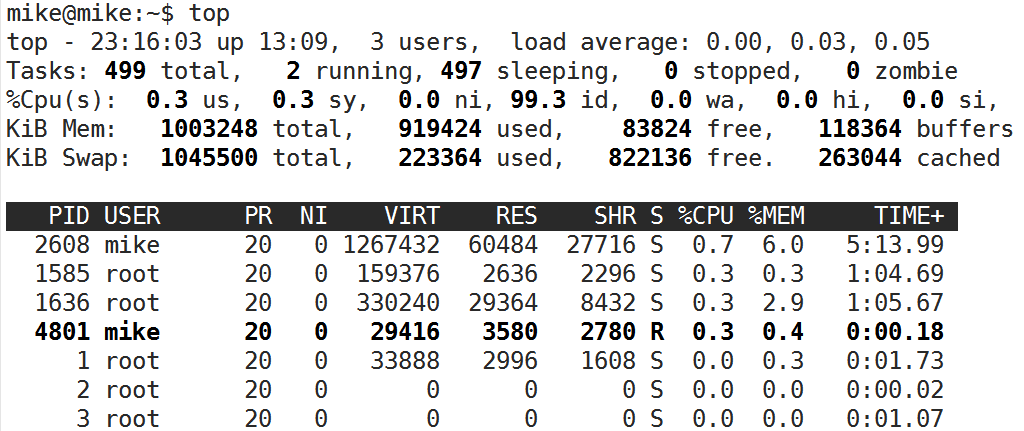Screen dimensions: 1024x431
Task: Click the VIRT column header
Action: (412, 216)
